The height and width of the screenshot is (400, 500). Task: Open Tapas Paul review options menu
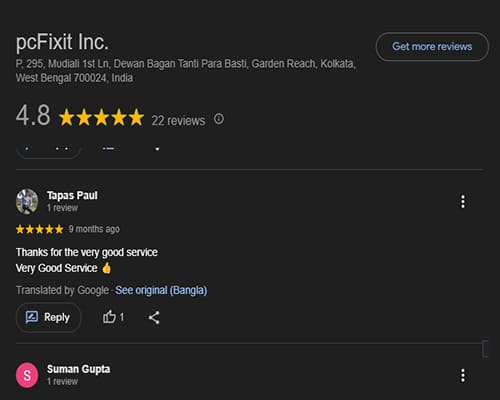click(x=463, y=202)
